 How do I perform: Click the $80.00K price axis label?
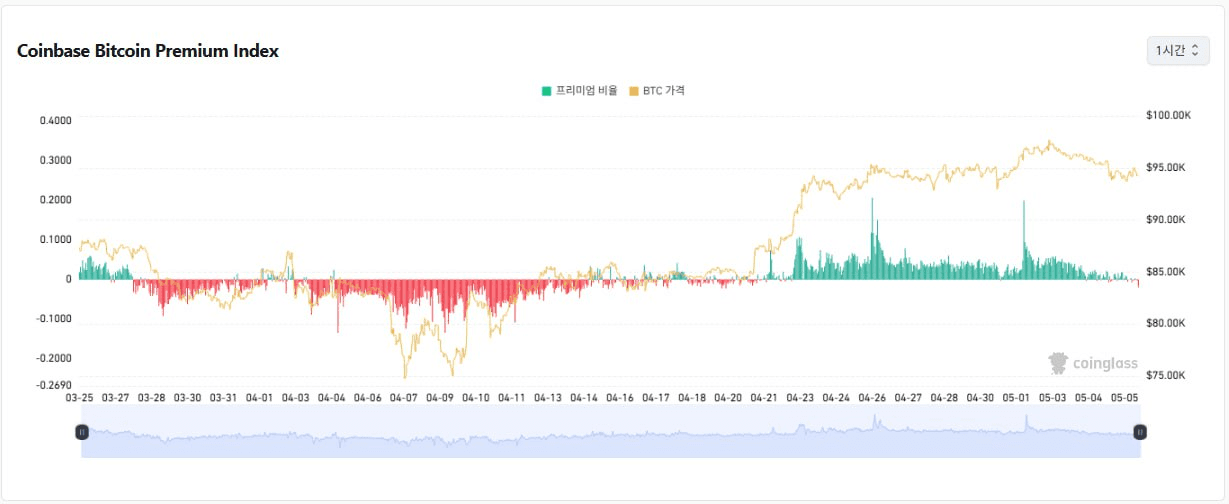1166,324
